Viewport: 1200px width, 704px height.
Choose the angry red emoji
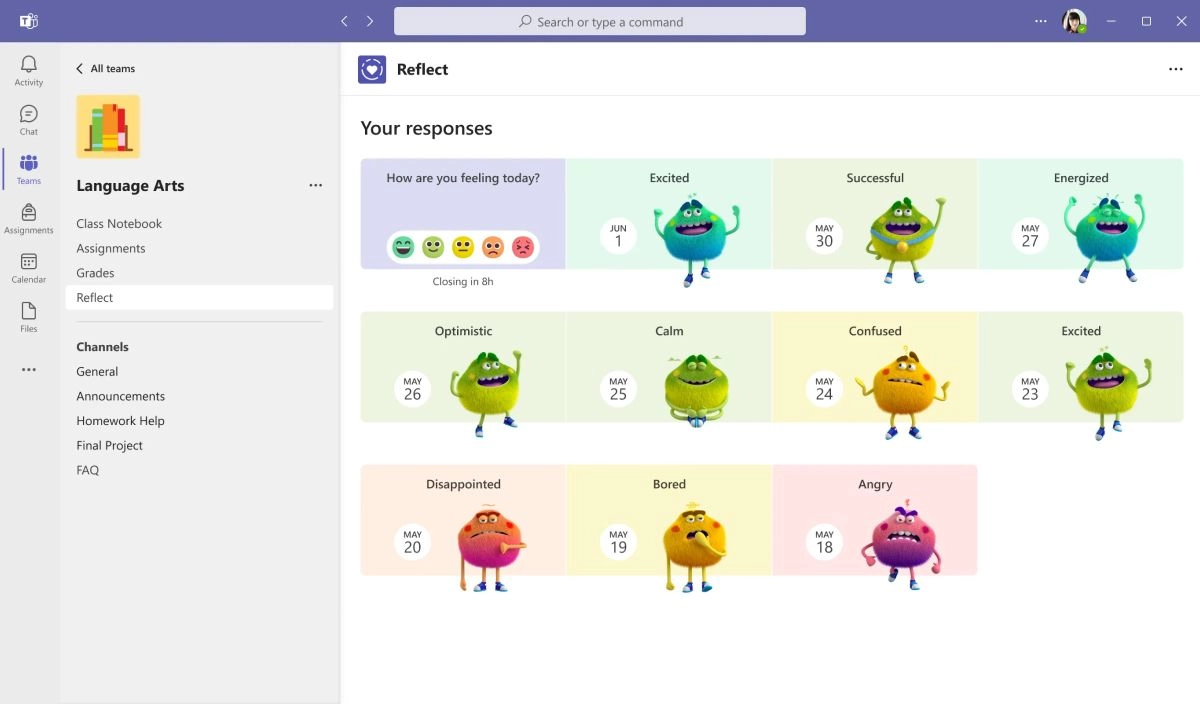[523, 247]
